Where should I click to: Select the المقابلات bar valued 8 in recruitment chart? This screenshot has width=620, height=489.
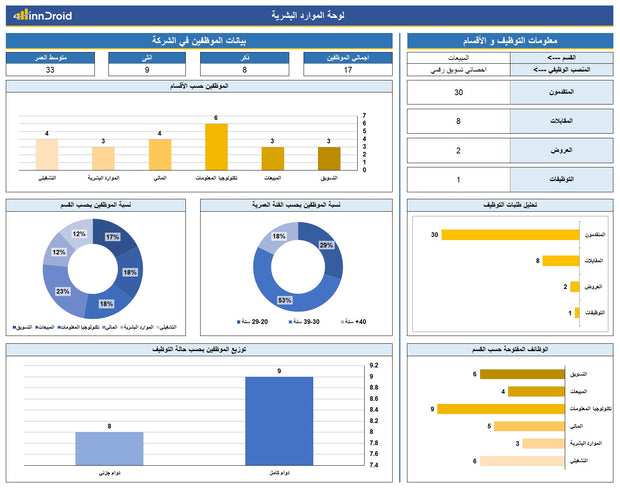tap(561, 261)
